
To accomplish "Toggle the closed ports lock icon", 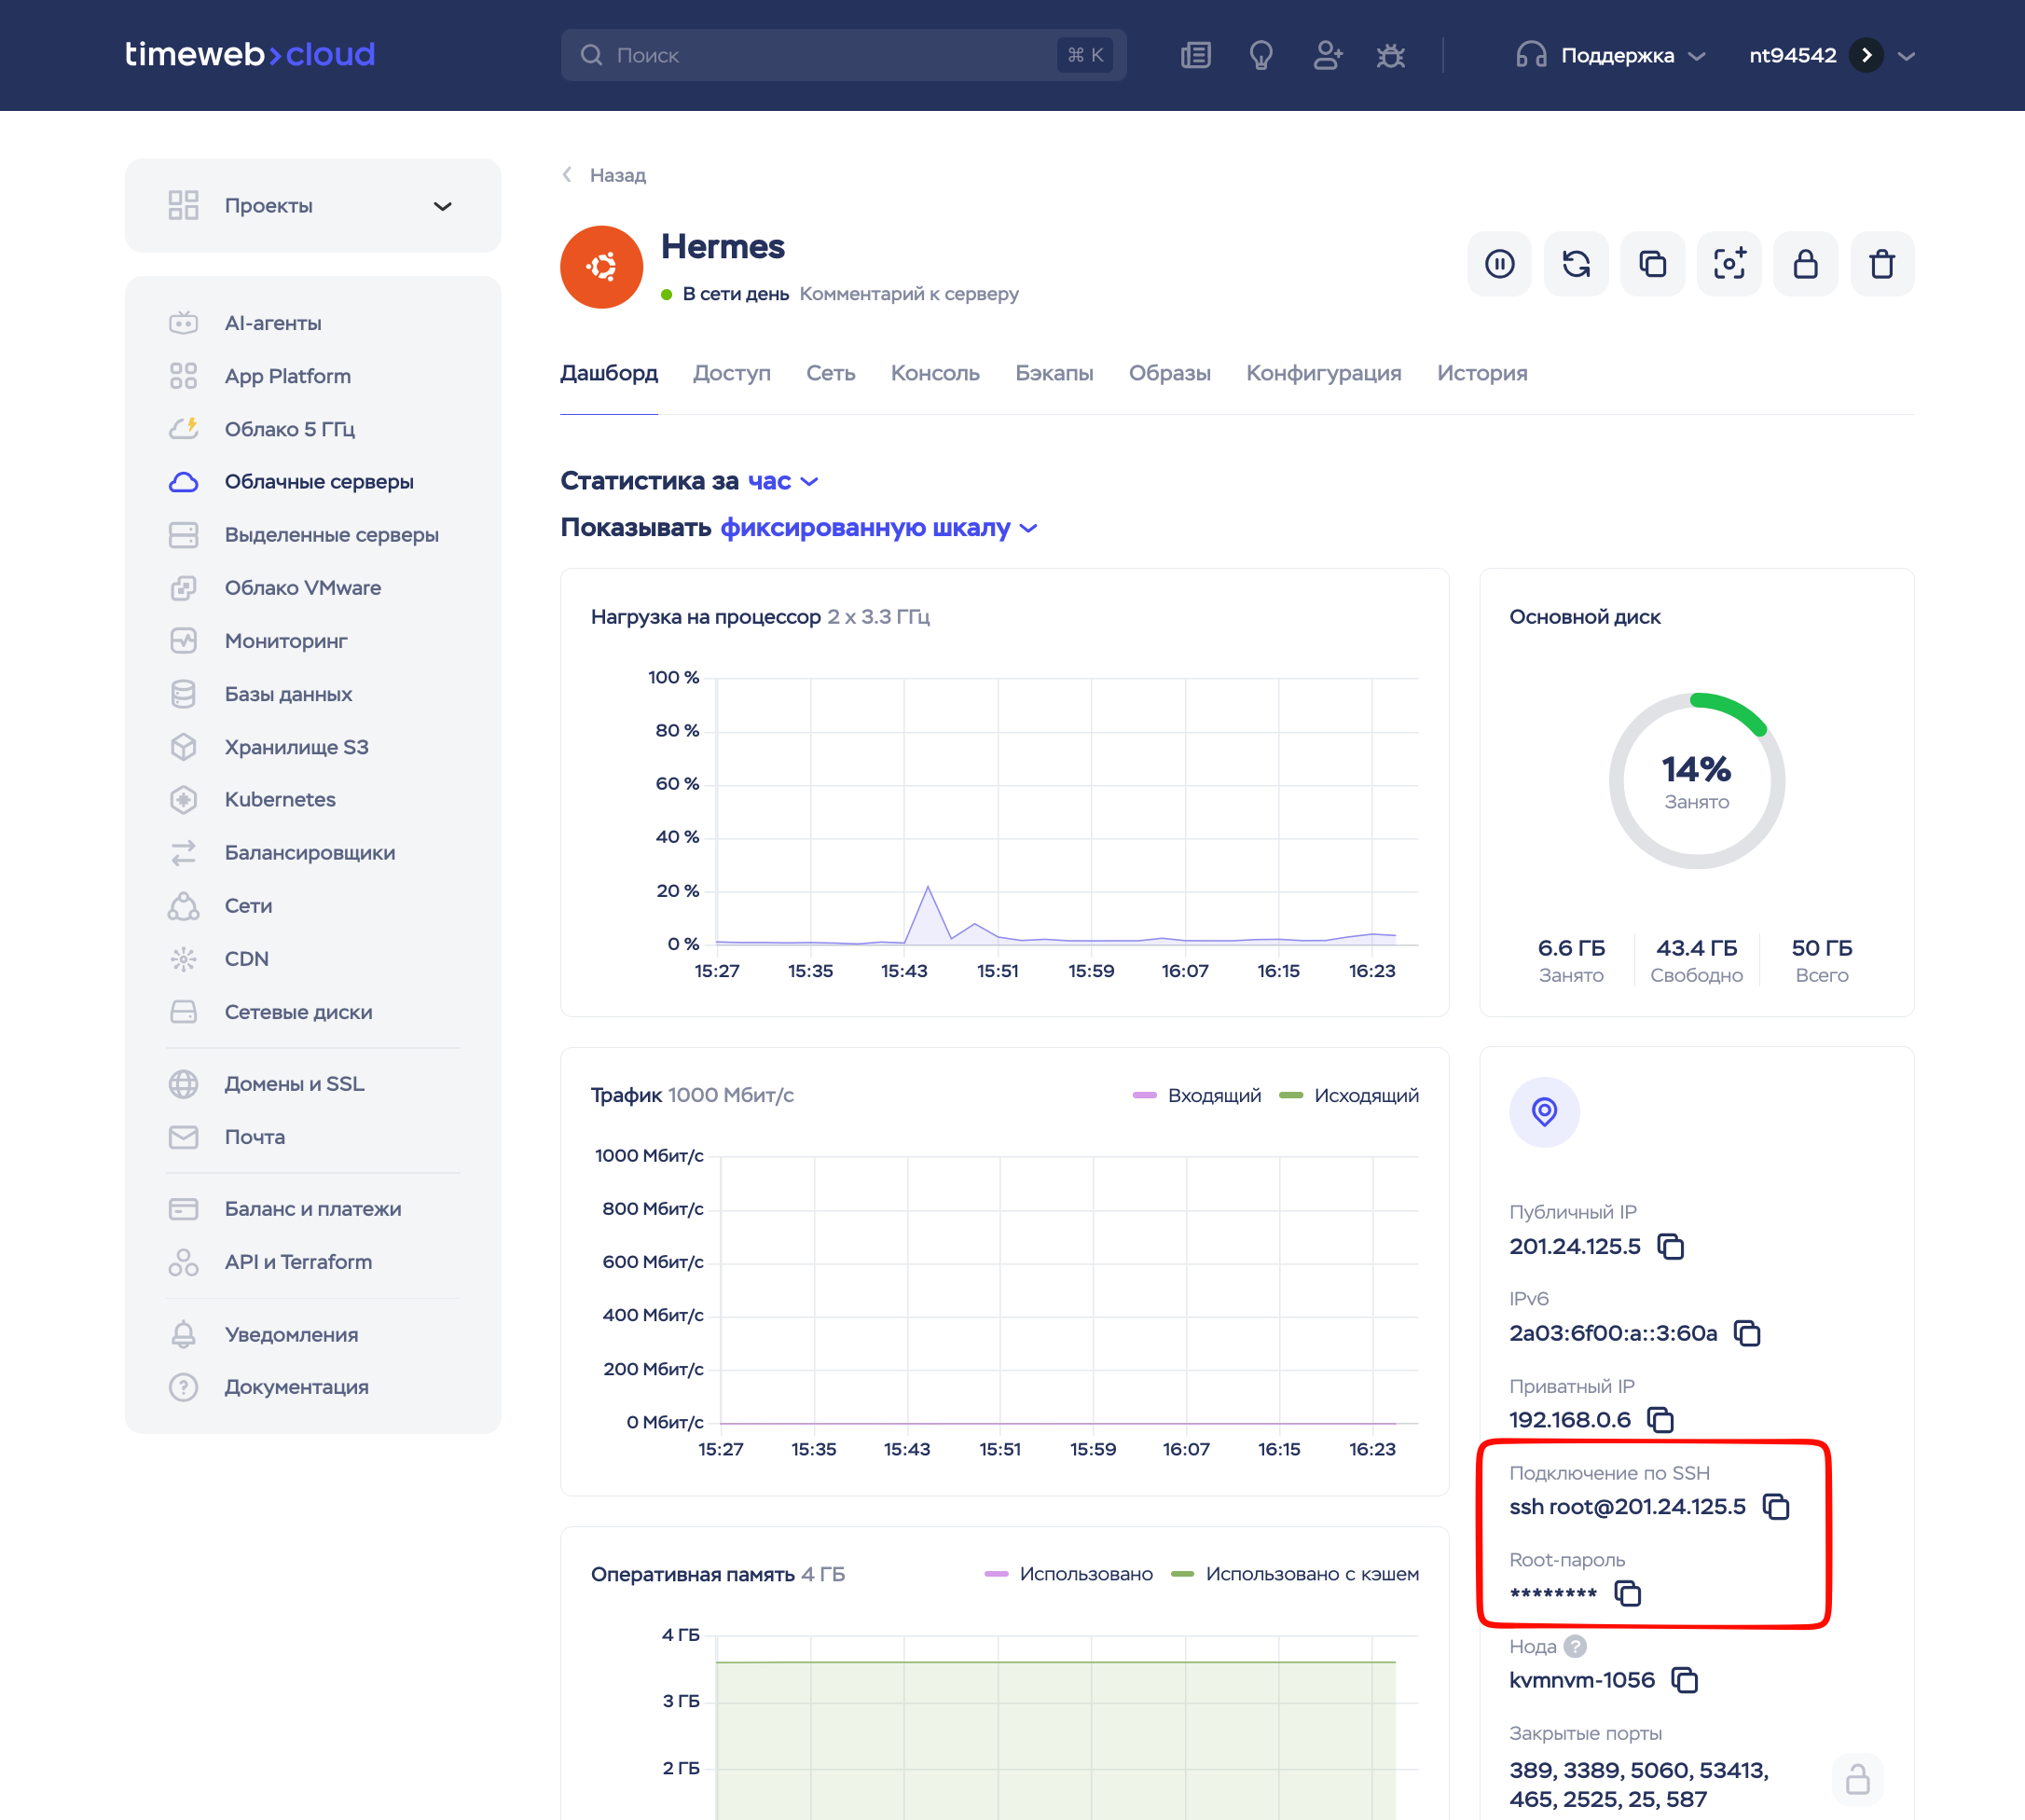I will [x=1858, y=1779].
